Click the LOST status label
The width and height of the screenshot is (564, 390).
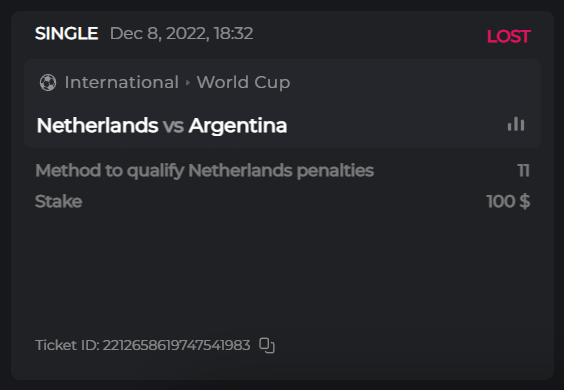[x=509, y=36]
